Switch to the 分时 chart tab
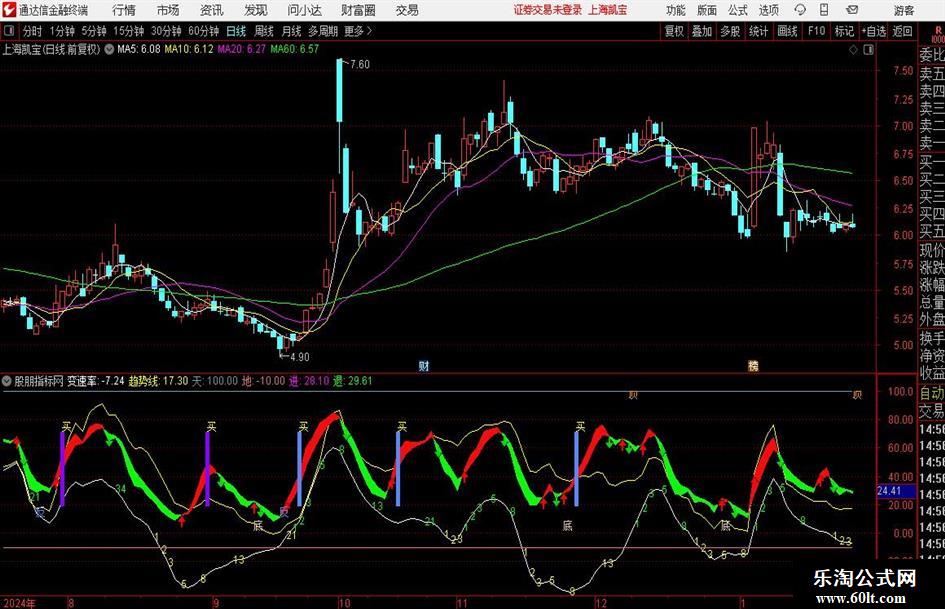945x609 pixels. pyautogui.click(x=33, y=31)
